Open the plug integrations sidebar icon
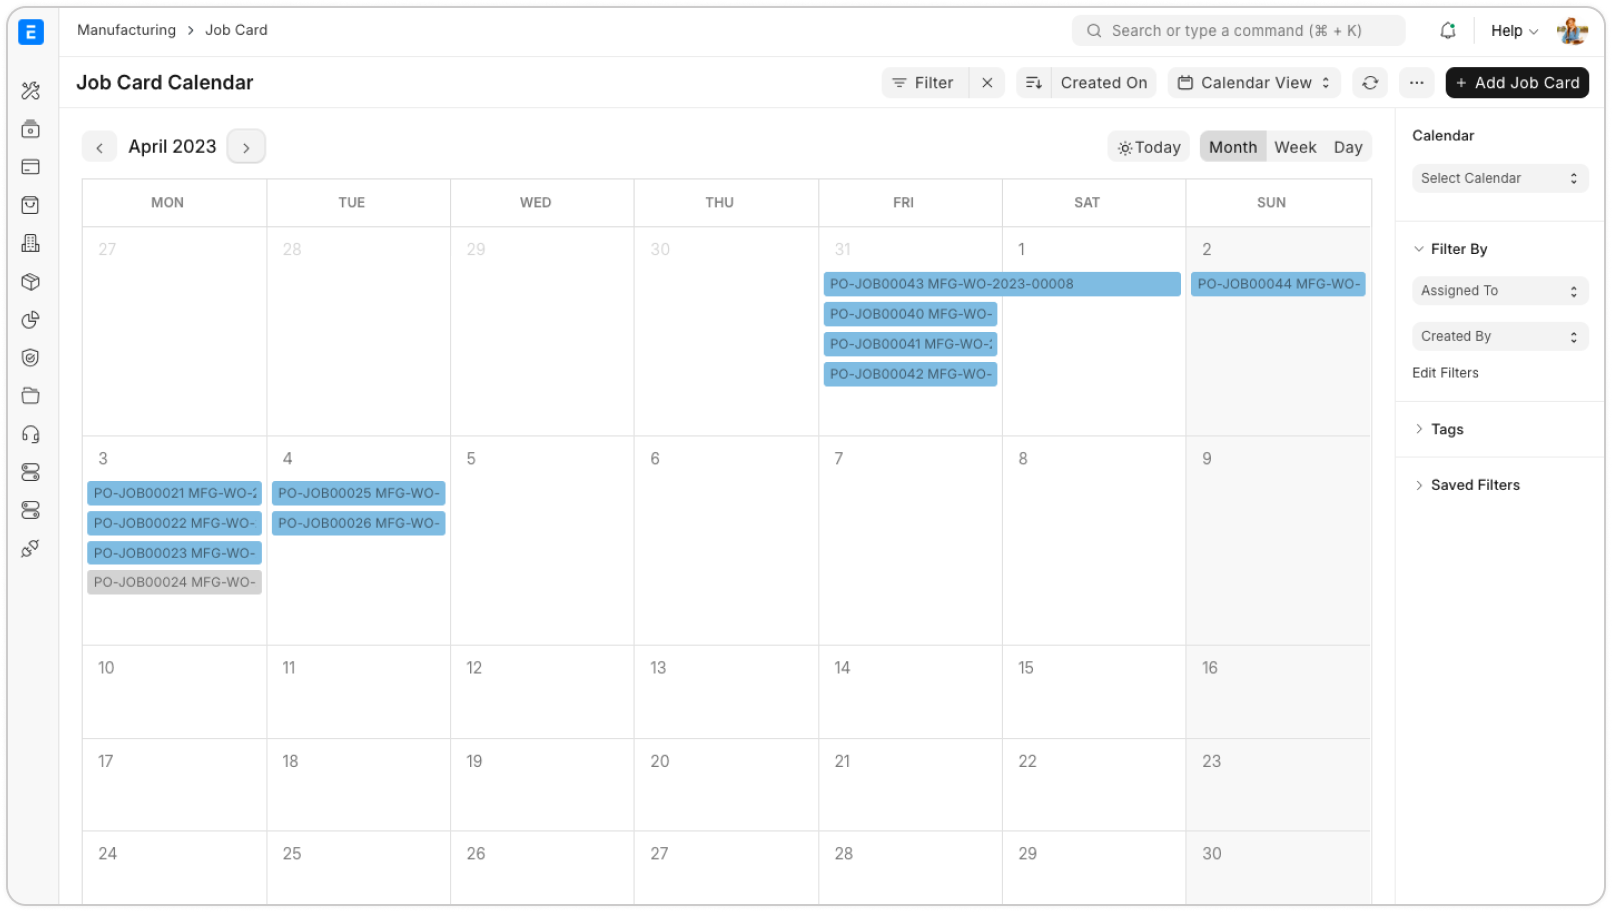The image size is (1612, 912). [x=31, y=549]
